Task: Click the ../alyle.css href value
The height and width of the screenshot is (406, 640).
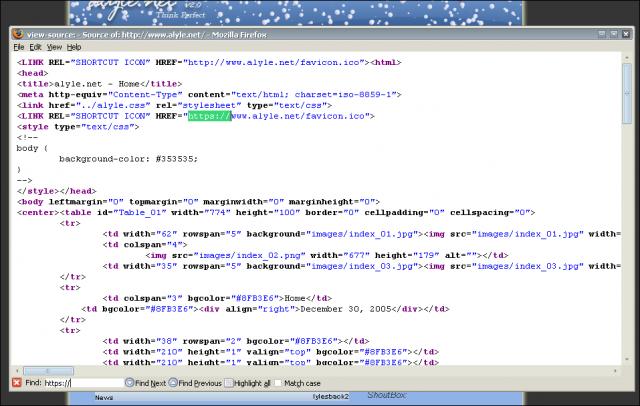Action: tap(113, 105)
